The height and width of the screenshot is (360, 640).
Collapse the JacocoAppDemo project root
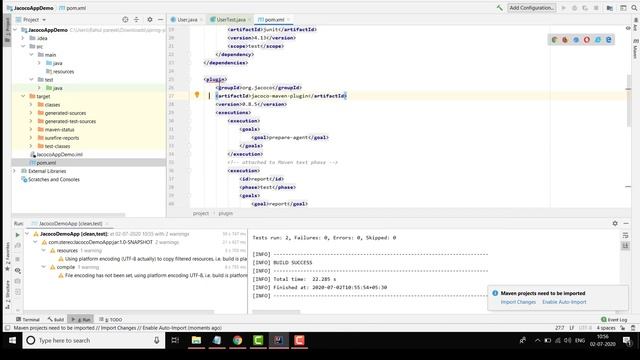click(15, 30)
